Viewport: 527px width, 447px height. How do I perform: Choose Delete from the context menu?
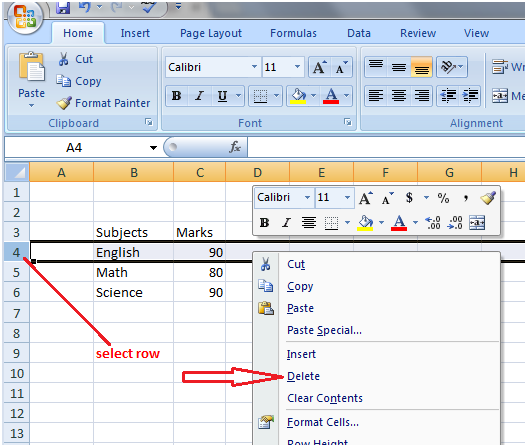click(303, 376)
